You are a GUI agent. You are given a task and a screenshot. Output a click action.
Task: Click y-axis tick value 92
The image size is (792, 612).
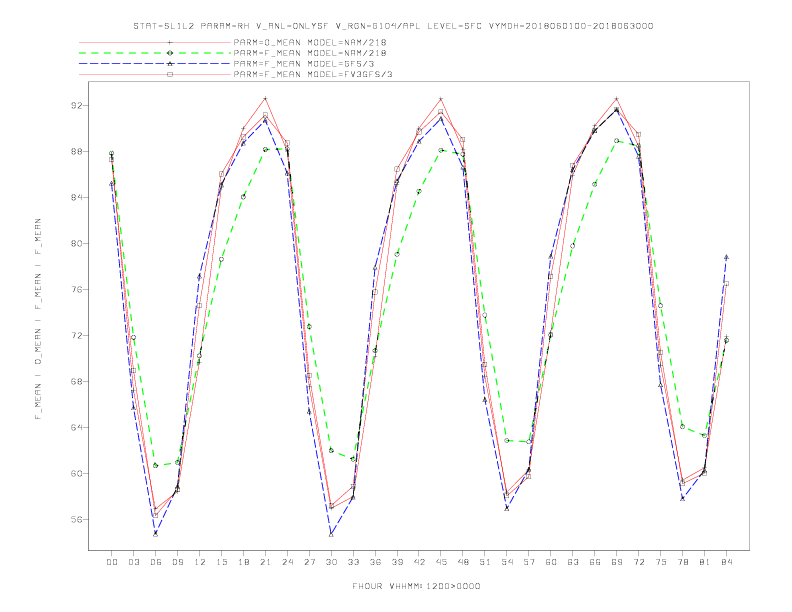click(x=77, y=106)
